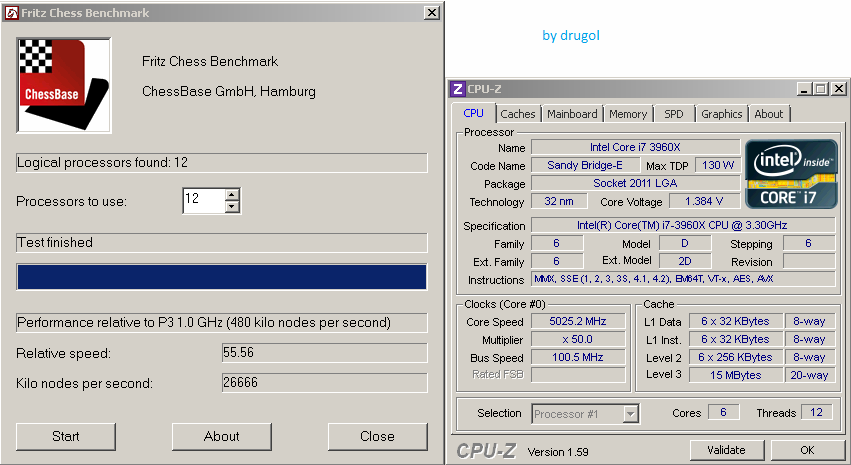Click the processor name 'Intel Core i7 3960X'

(635, 147)
